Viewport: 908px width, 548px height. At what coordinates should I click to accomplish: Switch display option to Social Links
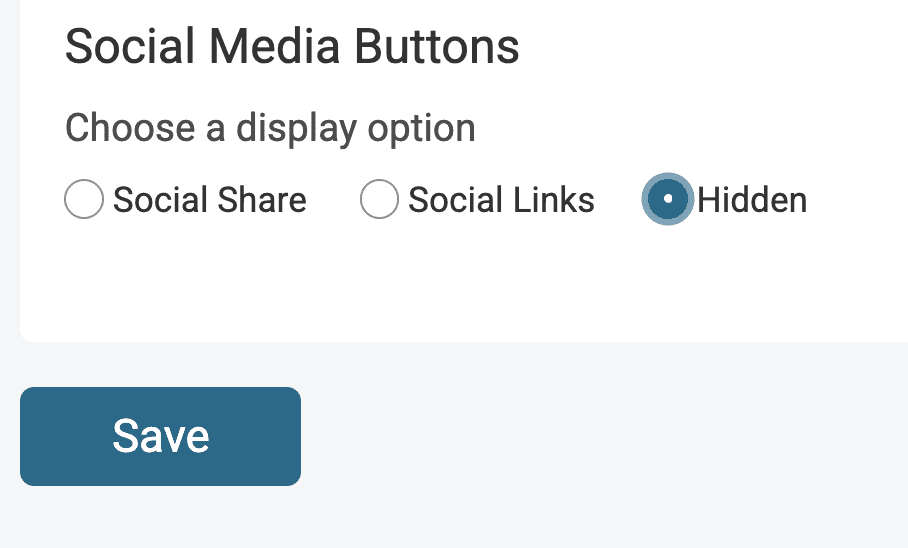379,199
